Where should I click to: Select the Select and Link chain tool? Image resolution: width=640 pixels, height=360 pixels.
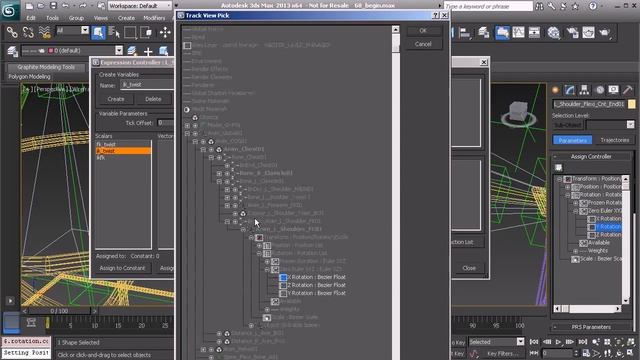(12, 32)
